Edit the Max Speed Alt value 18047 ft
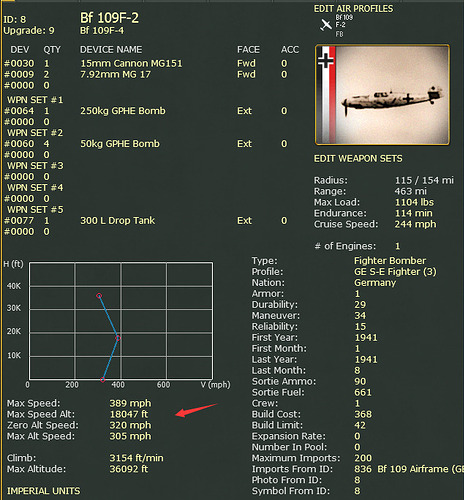The image size is (464, 500). coord(129,414)
